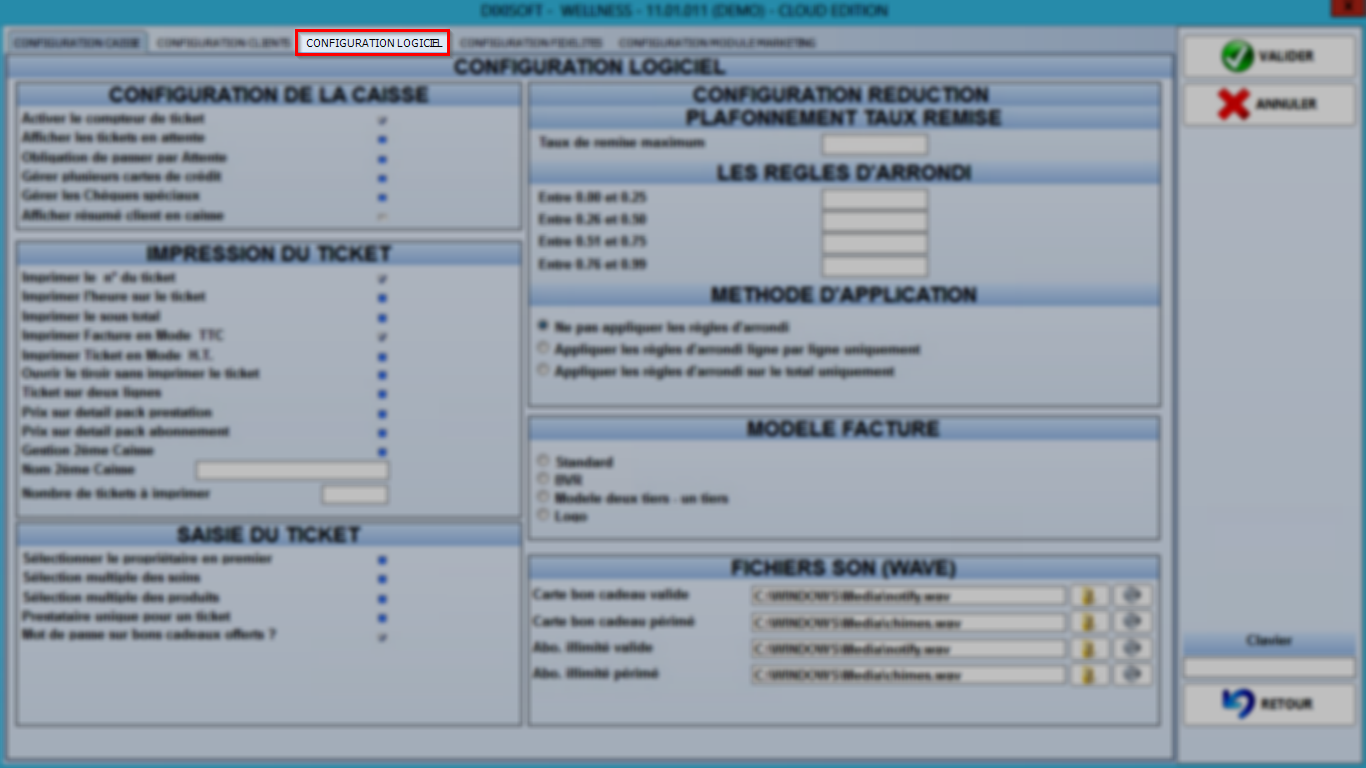Click the Abo. illimité valide path field
This screenshot has height=768, width=1366.
(x=908, y=649)
